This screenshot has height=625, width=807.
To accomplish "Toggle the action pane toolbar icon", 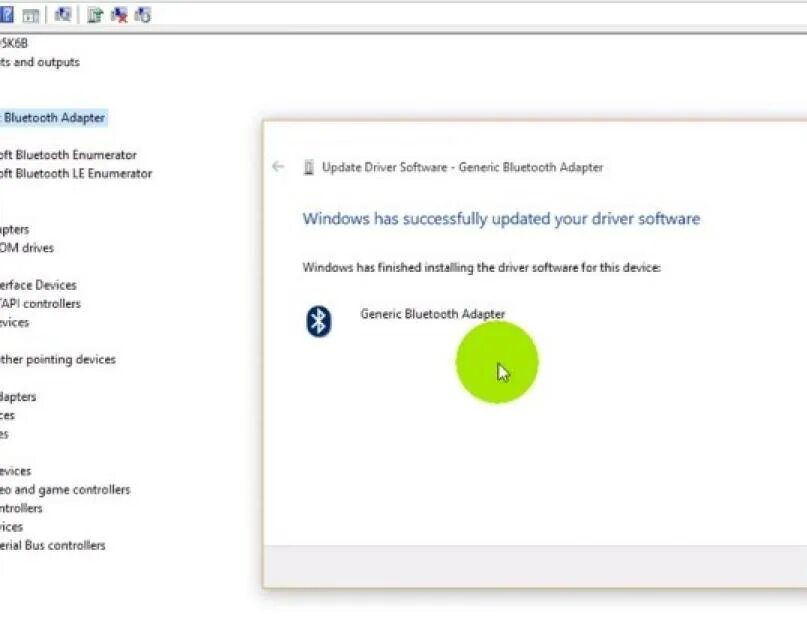I will 31,15.
